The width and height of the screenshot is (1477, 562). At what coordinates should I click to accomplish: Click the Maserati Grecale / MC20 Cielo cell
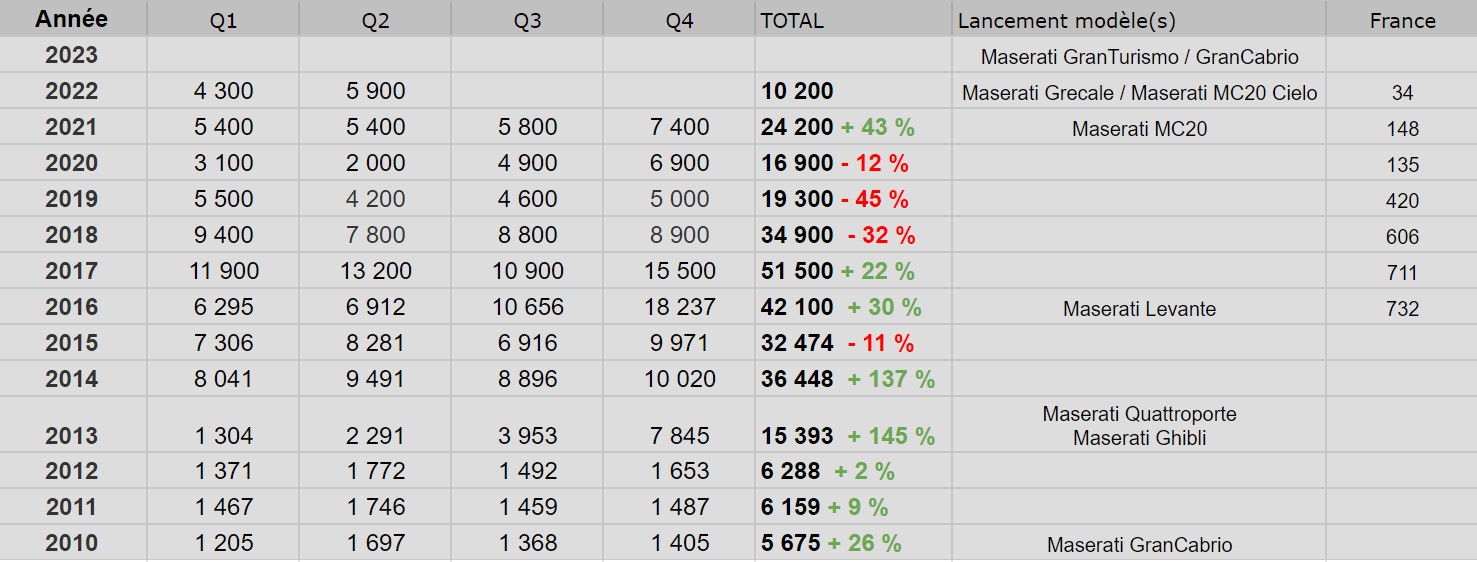click(x=1139, y=93)
